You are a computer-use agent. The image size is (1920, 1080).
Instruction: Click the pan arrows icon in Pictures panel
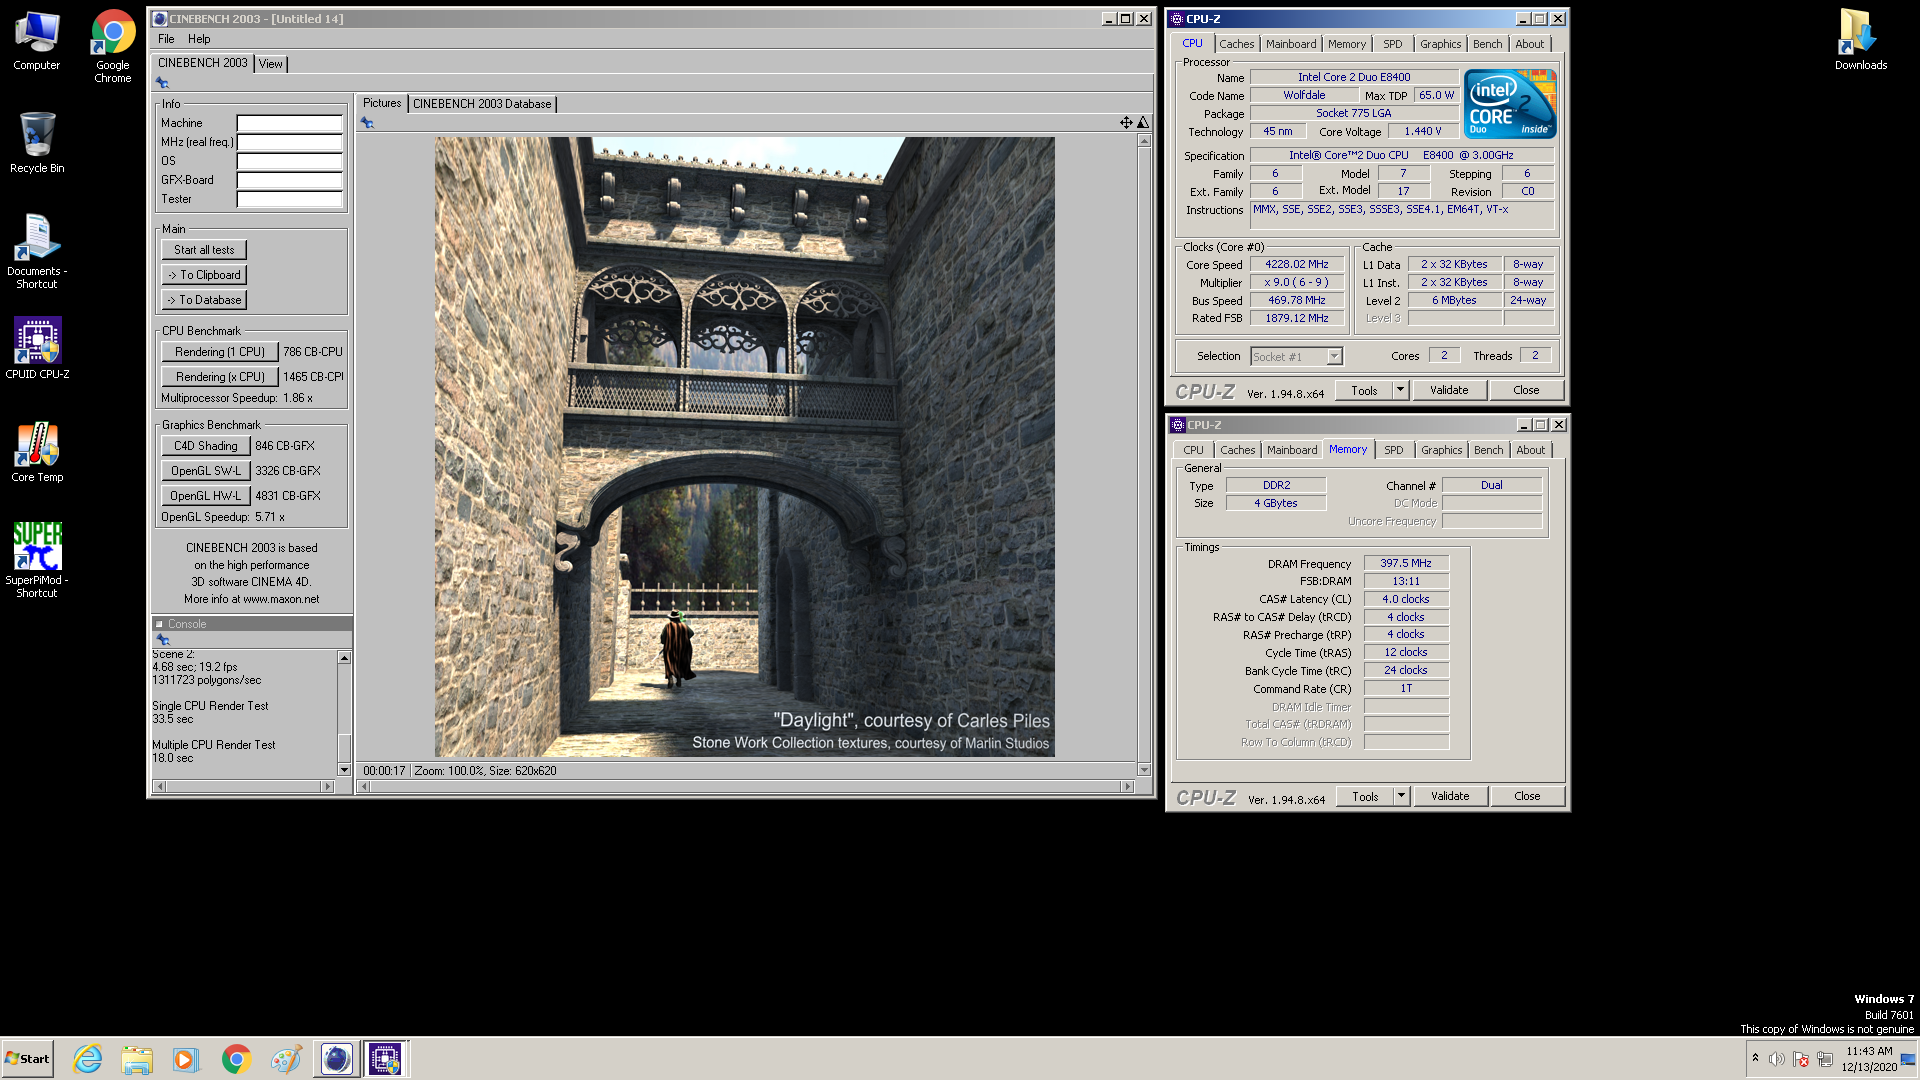1126,122
